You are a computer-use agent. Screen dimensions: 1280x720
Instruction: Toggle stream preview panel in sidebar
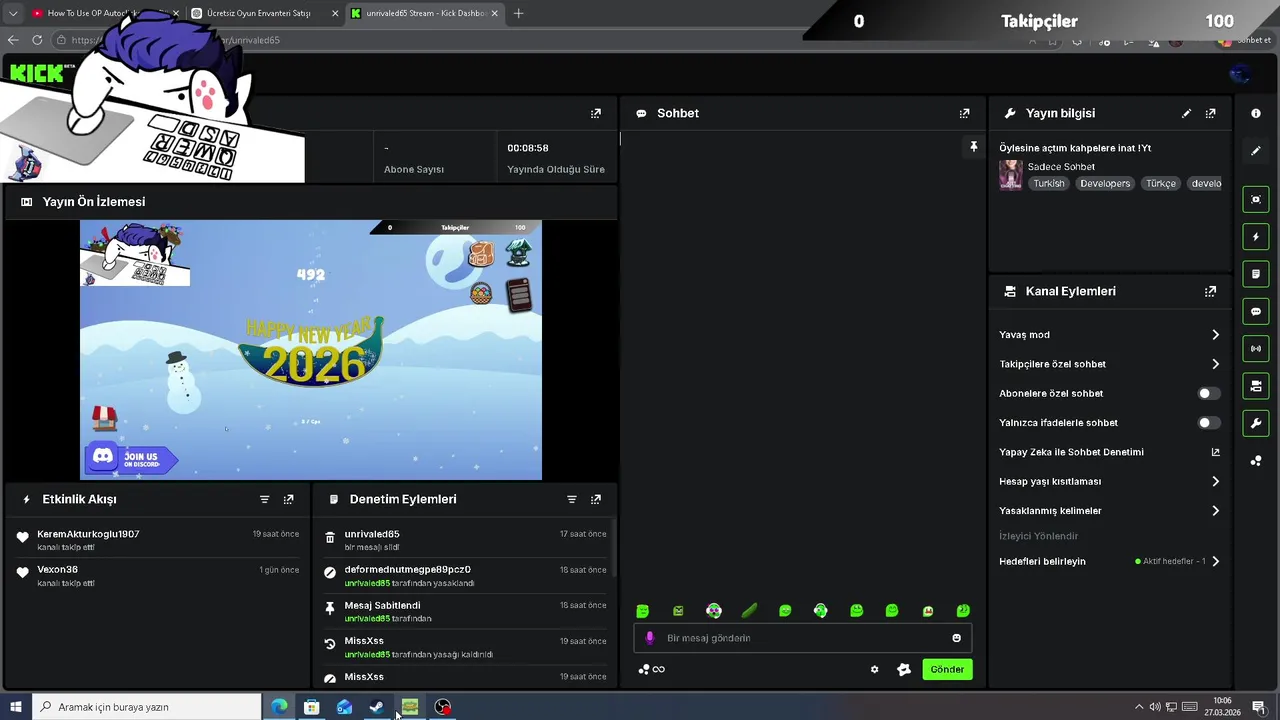coord(1256,199)
